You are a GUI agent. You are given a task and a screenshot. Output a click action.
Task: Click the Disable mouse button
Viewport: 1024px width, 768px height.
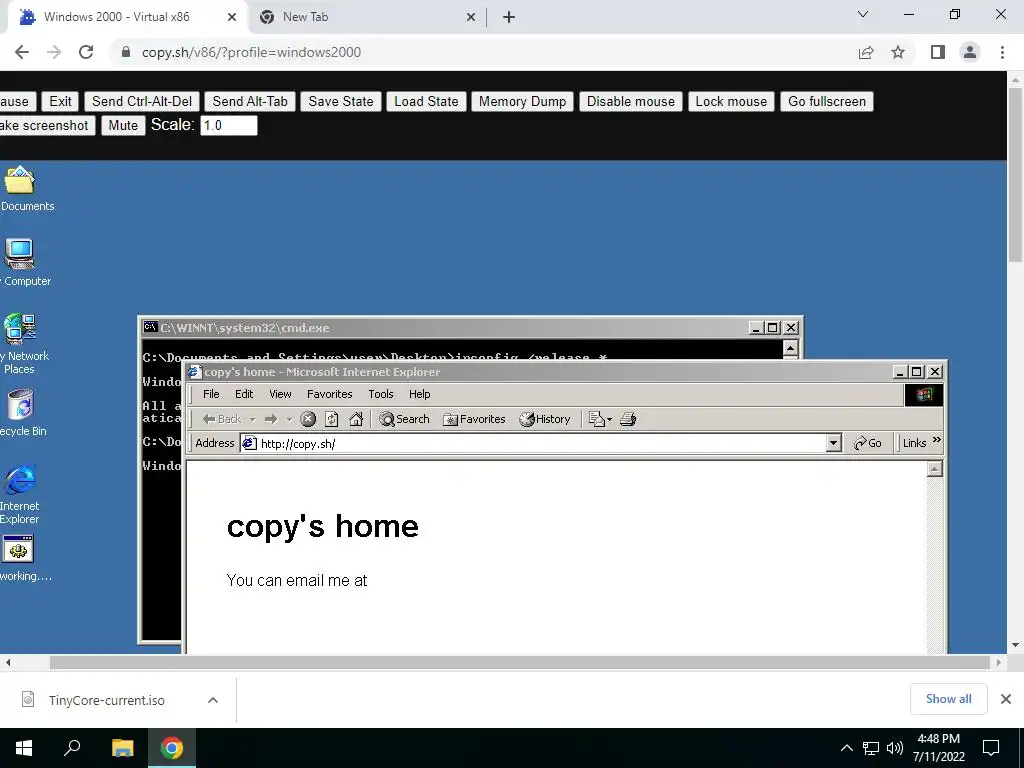[631, 101]
